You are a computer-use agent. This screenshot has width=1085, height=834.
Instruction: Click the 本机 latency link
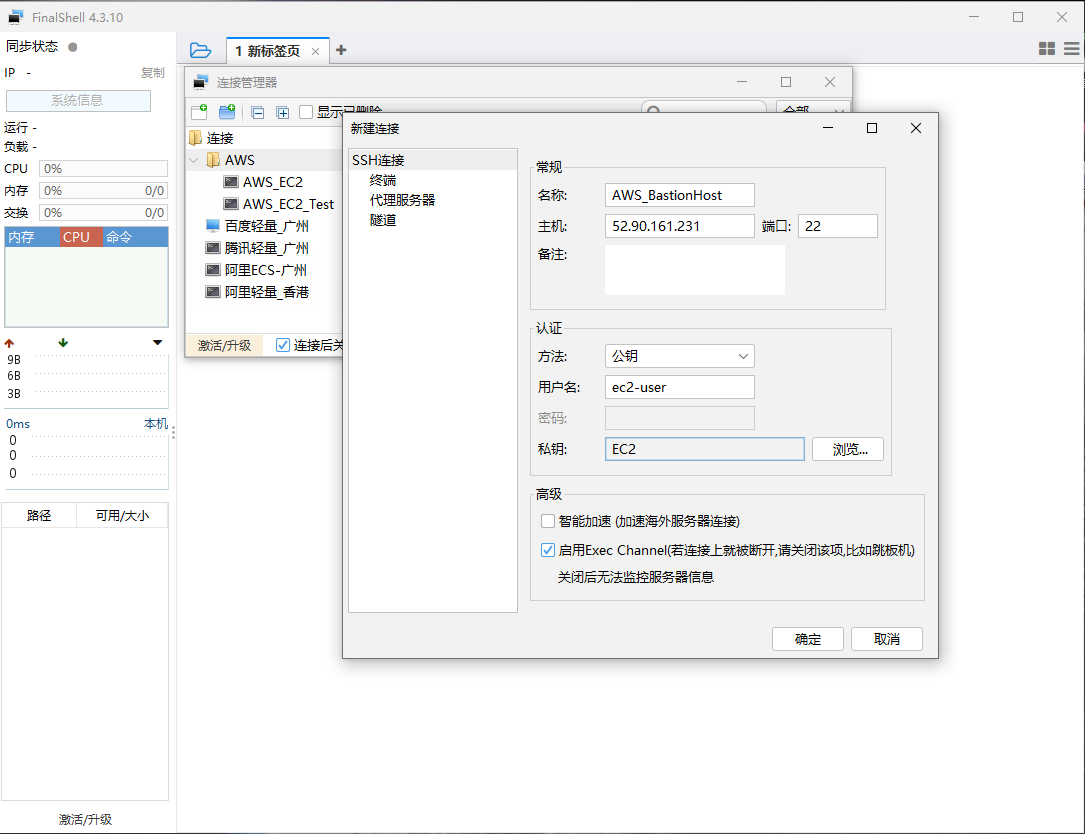pos(155,424)
